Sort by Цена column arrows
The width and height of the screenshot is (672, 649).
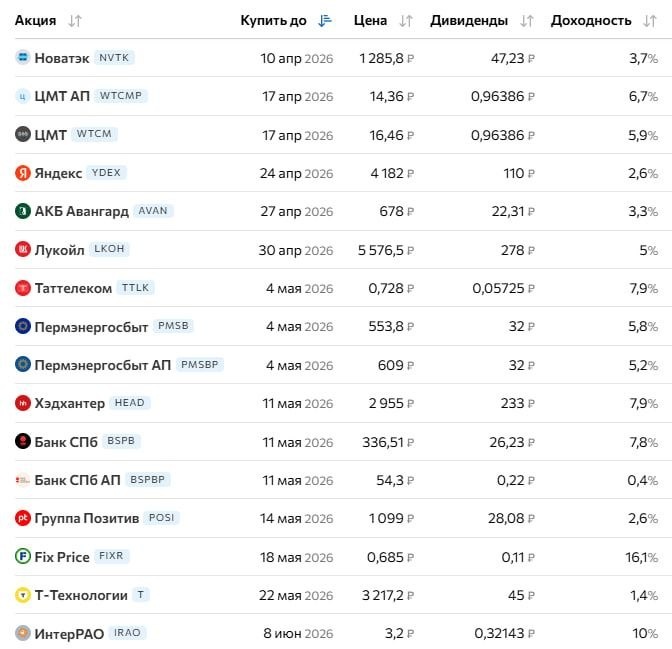pyautogui.click(x=405, y=20)
